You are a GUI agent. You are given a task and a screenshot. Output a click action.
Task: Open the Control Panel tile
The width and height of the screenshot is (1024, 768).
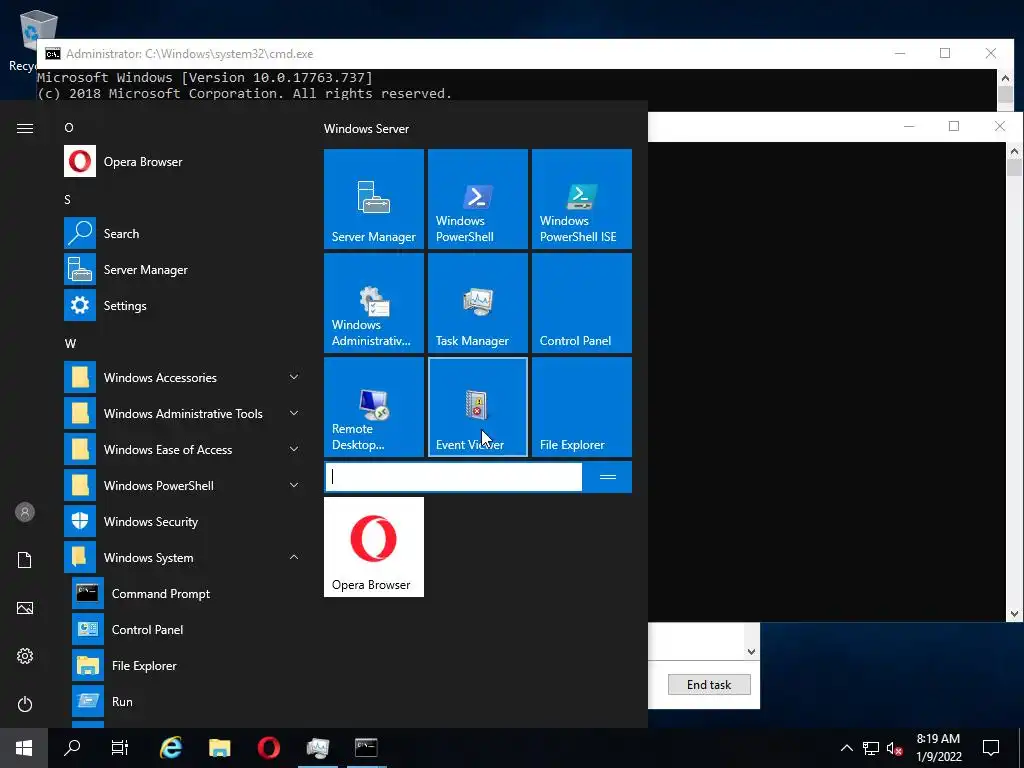pos(581,302)
